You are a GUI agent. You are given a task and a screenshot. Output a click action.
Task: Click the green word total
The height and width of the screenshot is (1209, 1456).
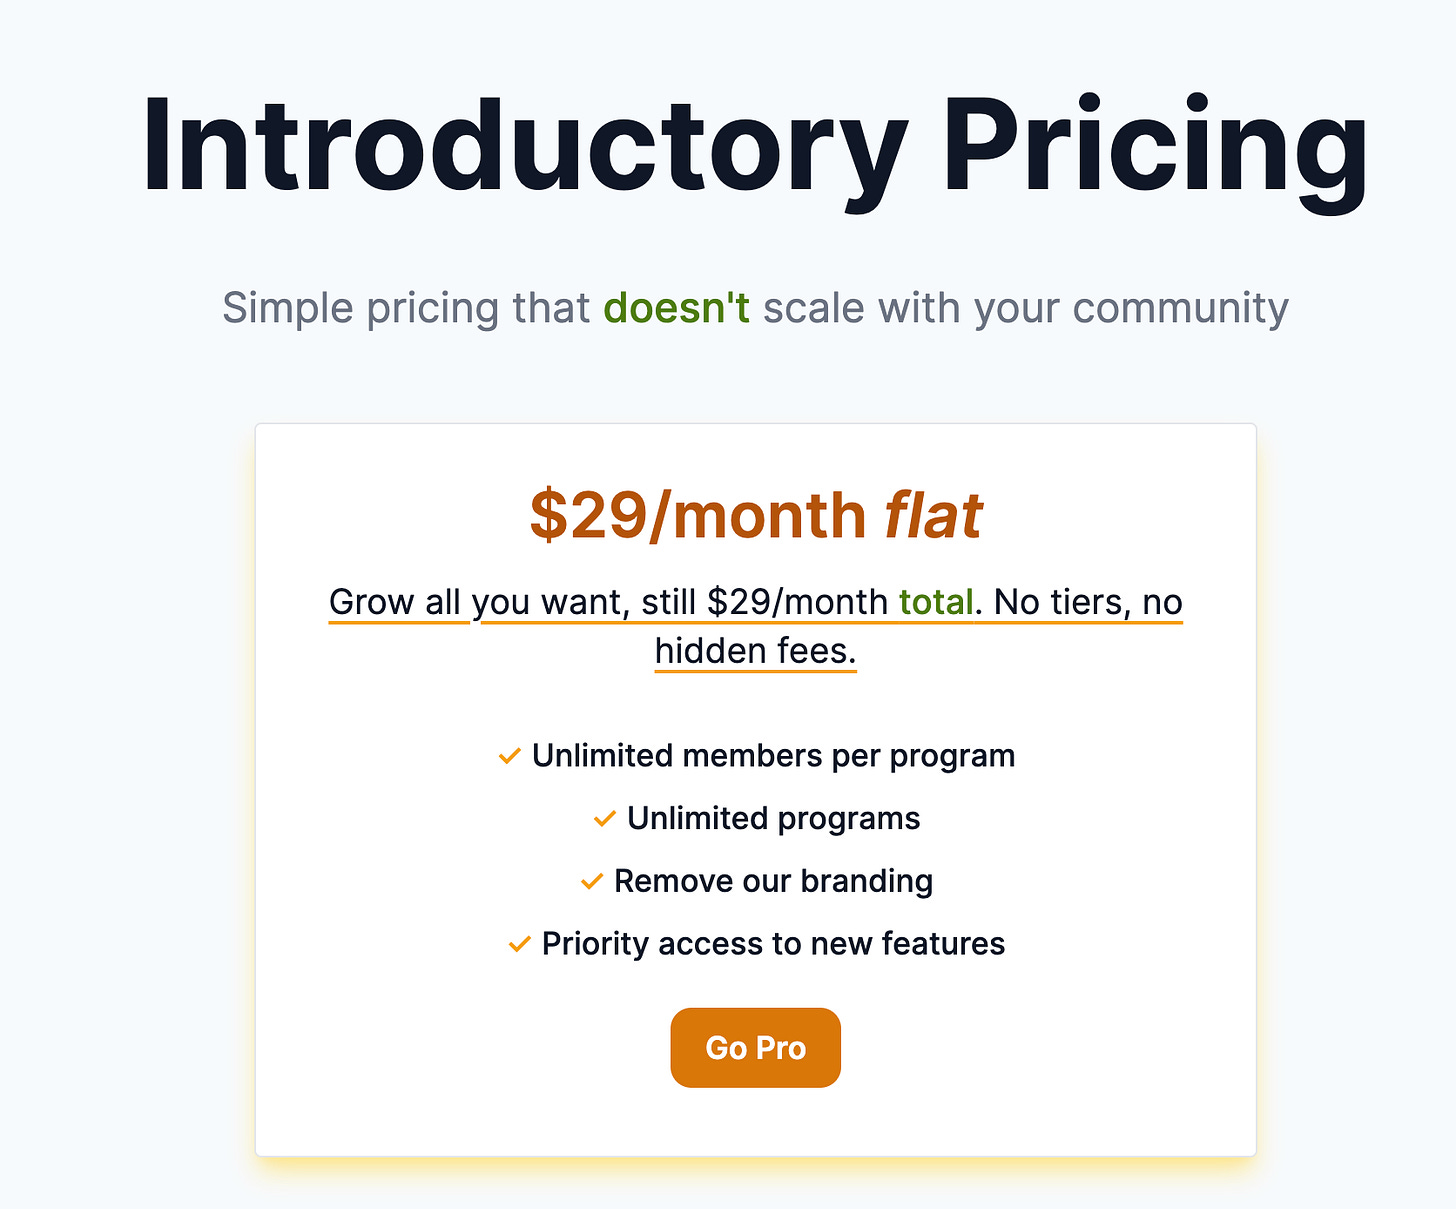click(936, 602)
